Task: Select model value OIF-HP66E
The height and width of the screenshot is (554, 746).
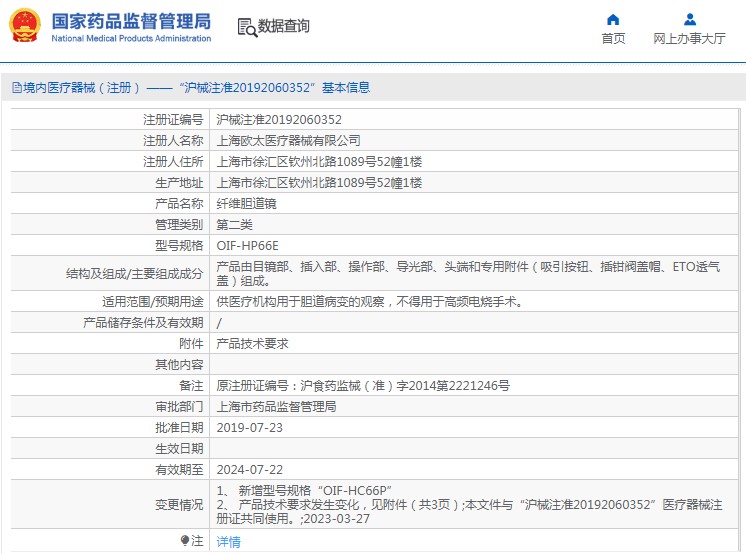Action: pos(247,246)
